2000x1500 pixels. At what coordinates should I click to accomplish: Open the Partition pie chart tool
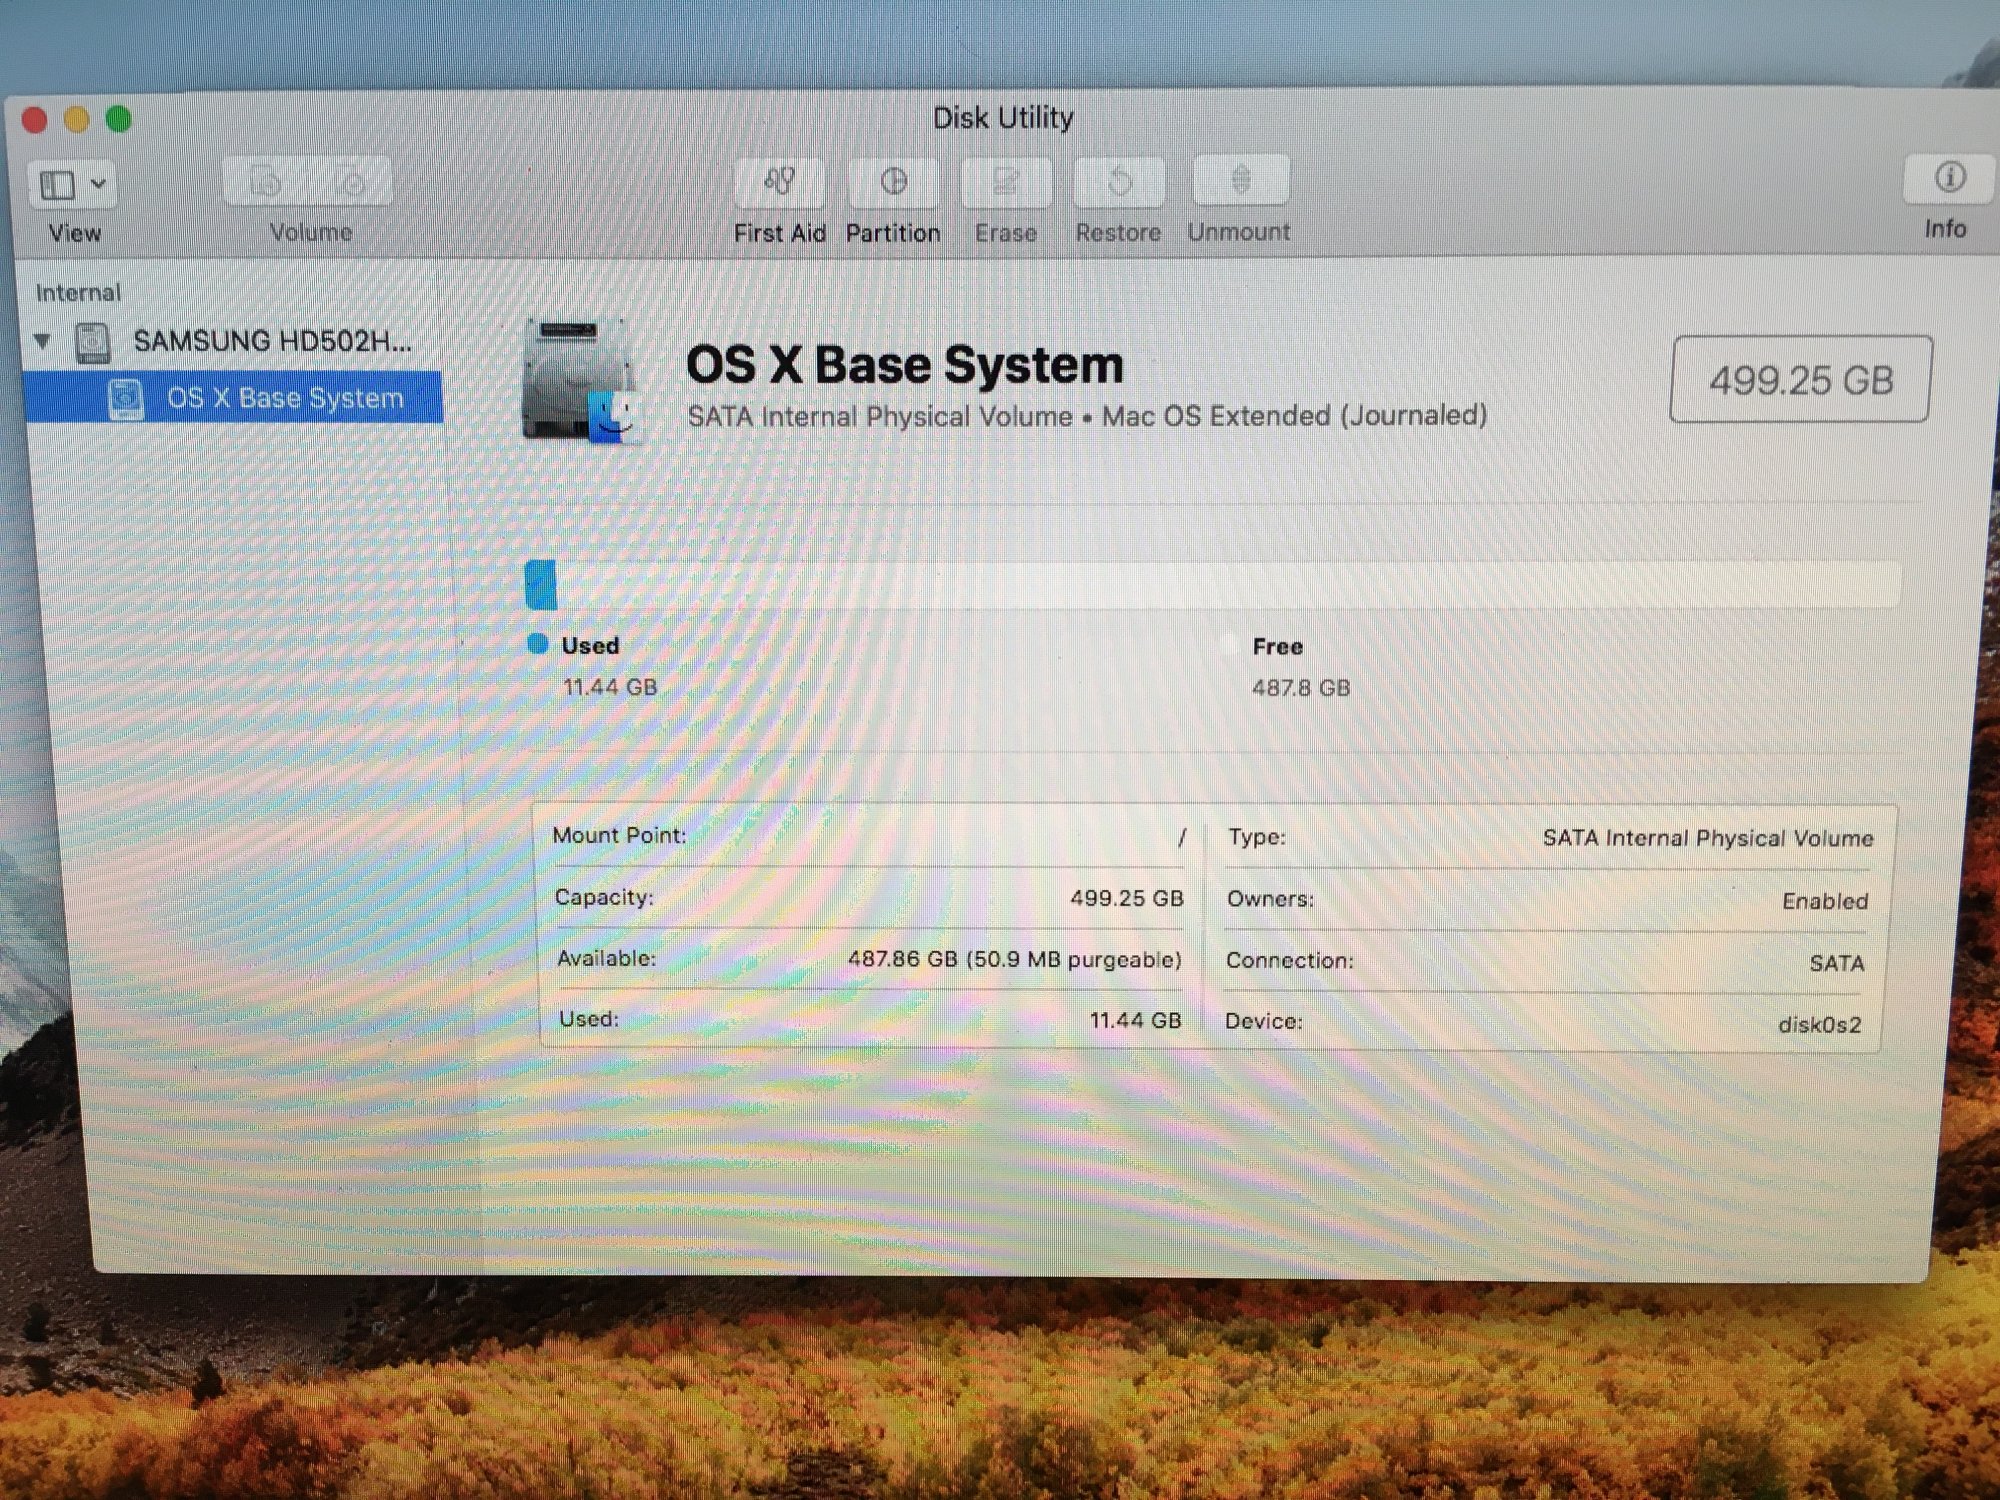click(x=893, y=182)
